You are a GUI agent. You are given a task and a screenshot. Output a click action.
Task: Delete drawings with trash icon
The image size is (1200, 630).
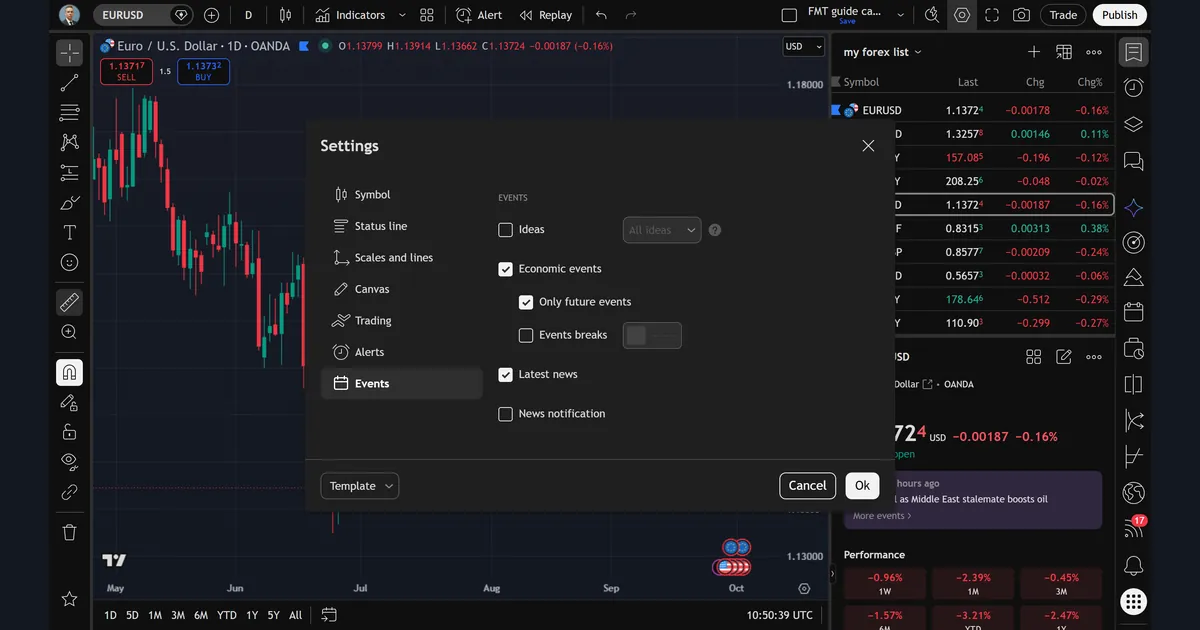69,532
